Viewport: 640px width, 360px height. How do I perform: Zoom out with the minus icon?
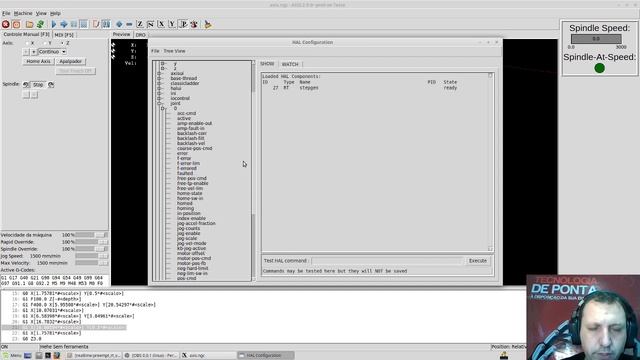point(129,24)
